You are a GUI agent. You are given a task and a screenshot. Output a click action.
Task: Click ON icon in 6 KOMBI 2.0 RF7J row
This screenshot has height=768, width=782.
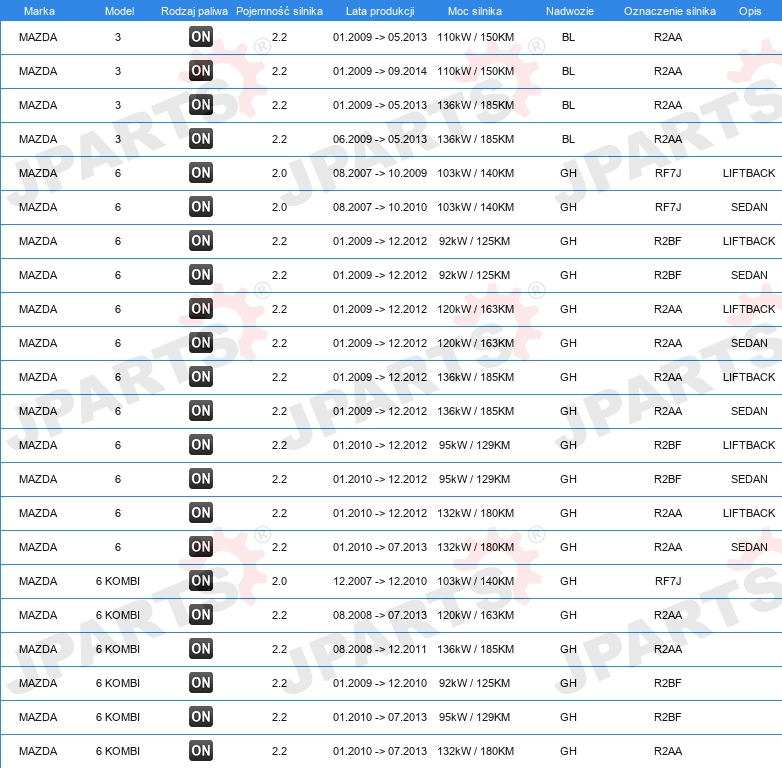click(201, 581)
